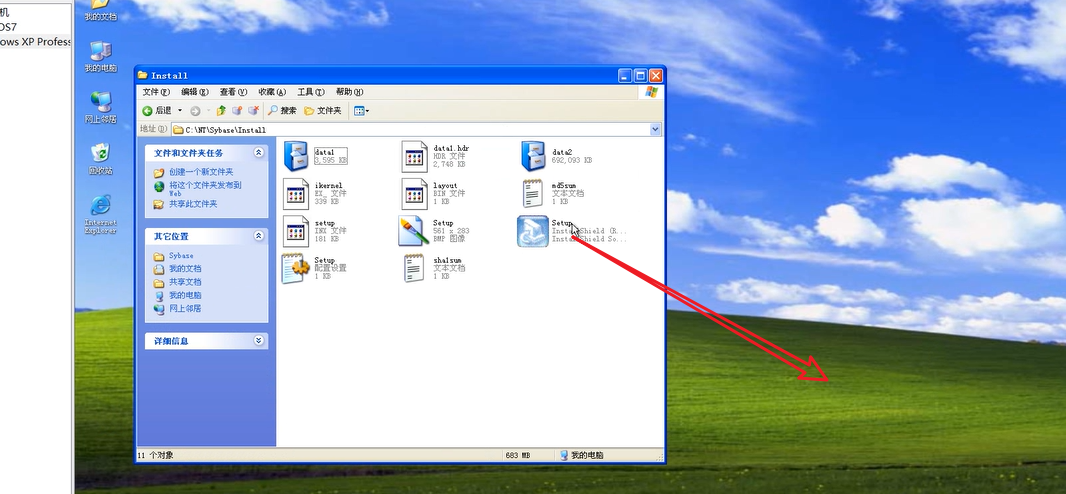1066x494 pixels.
Task: Open 网上邻居 link in 其它位置
Action: point(185,308)
